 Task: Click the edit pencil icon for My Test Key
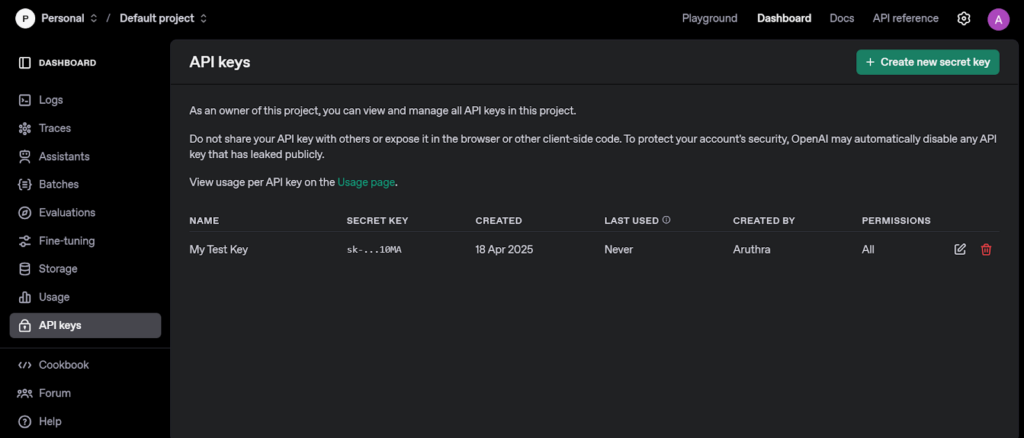960,249
